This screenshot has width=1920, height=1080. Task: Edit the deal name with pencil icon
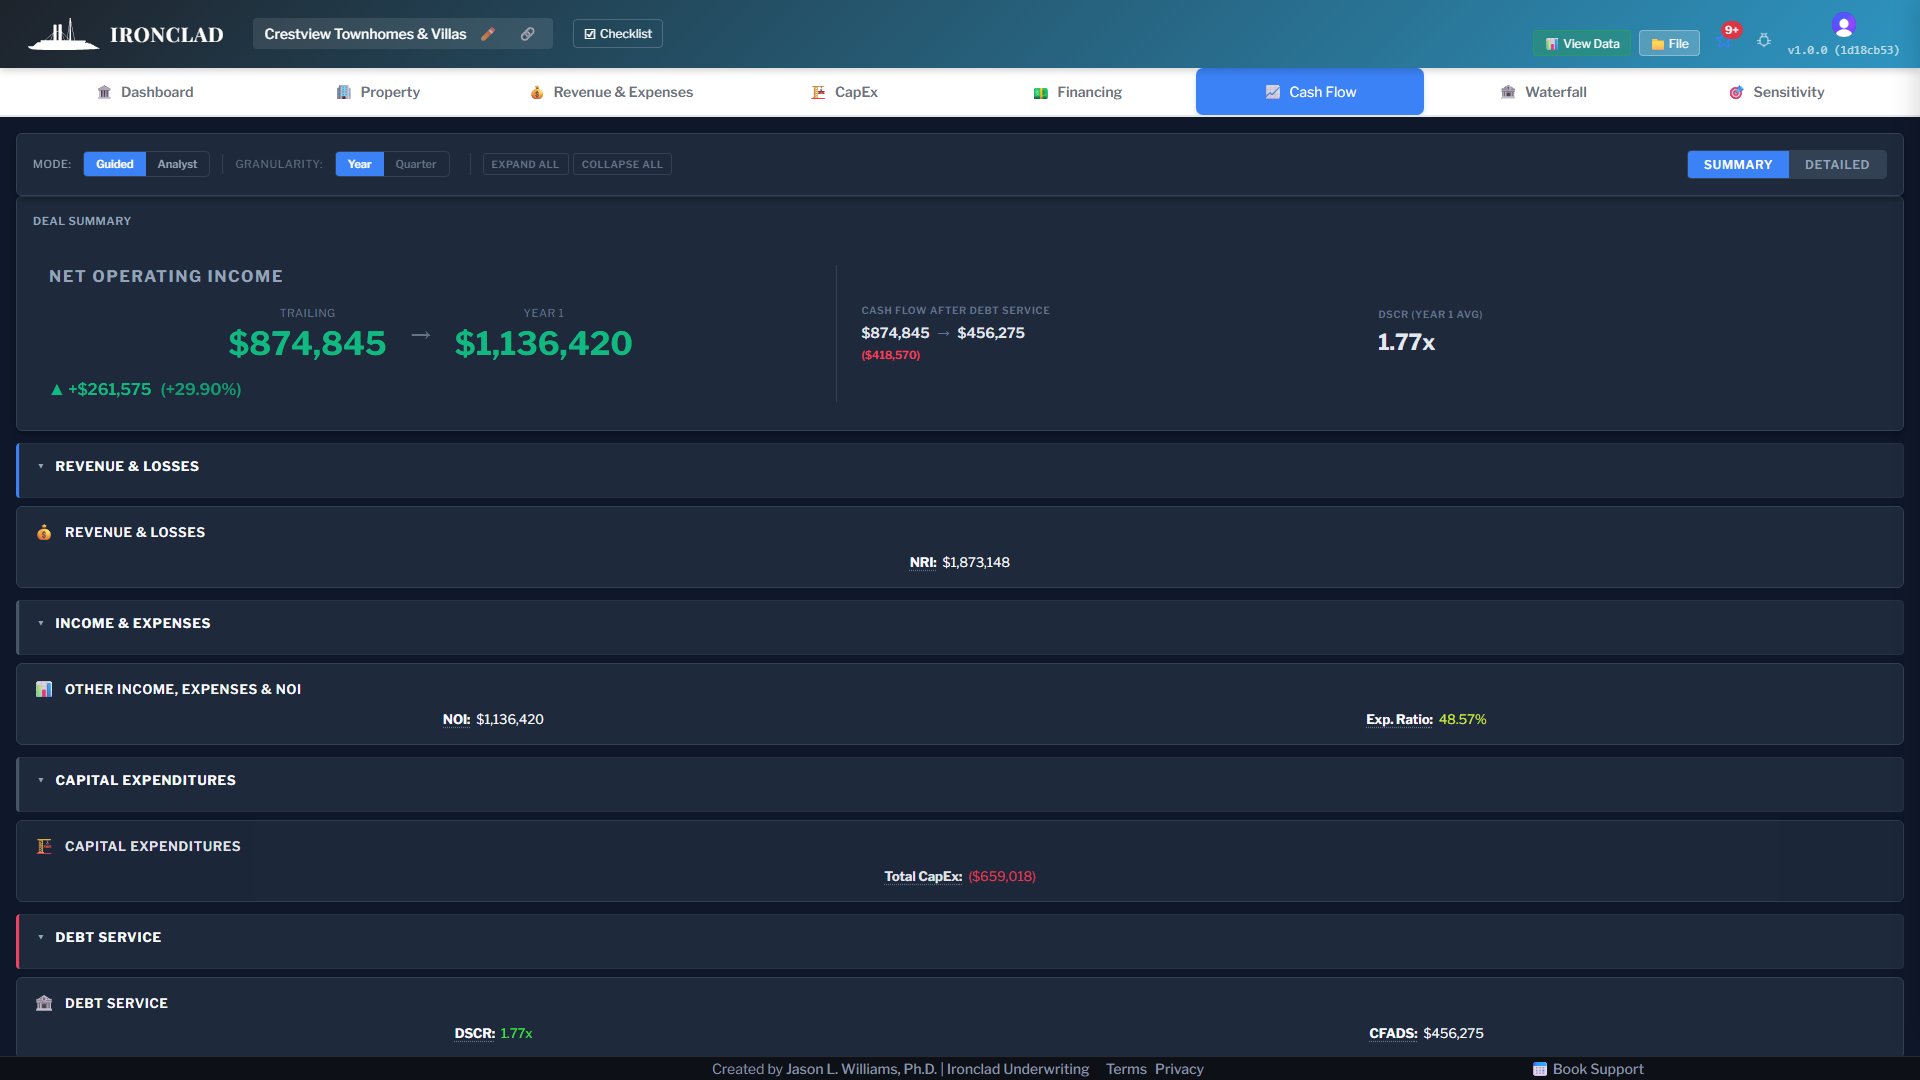(x=488, y=34)
